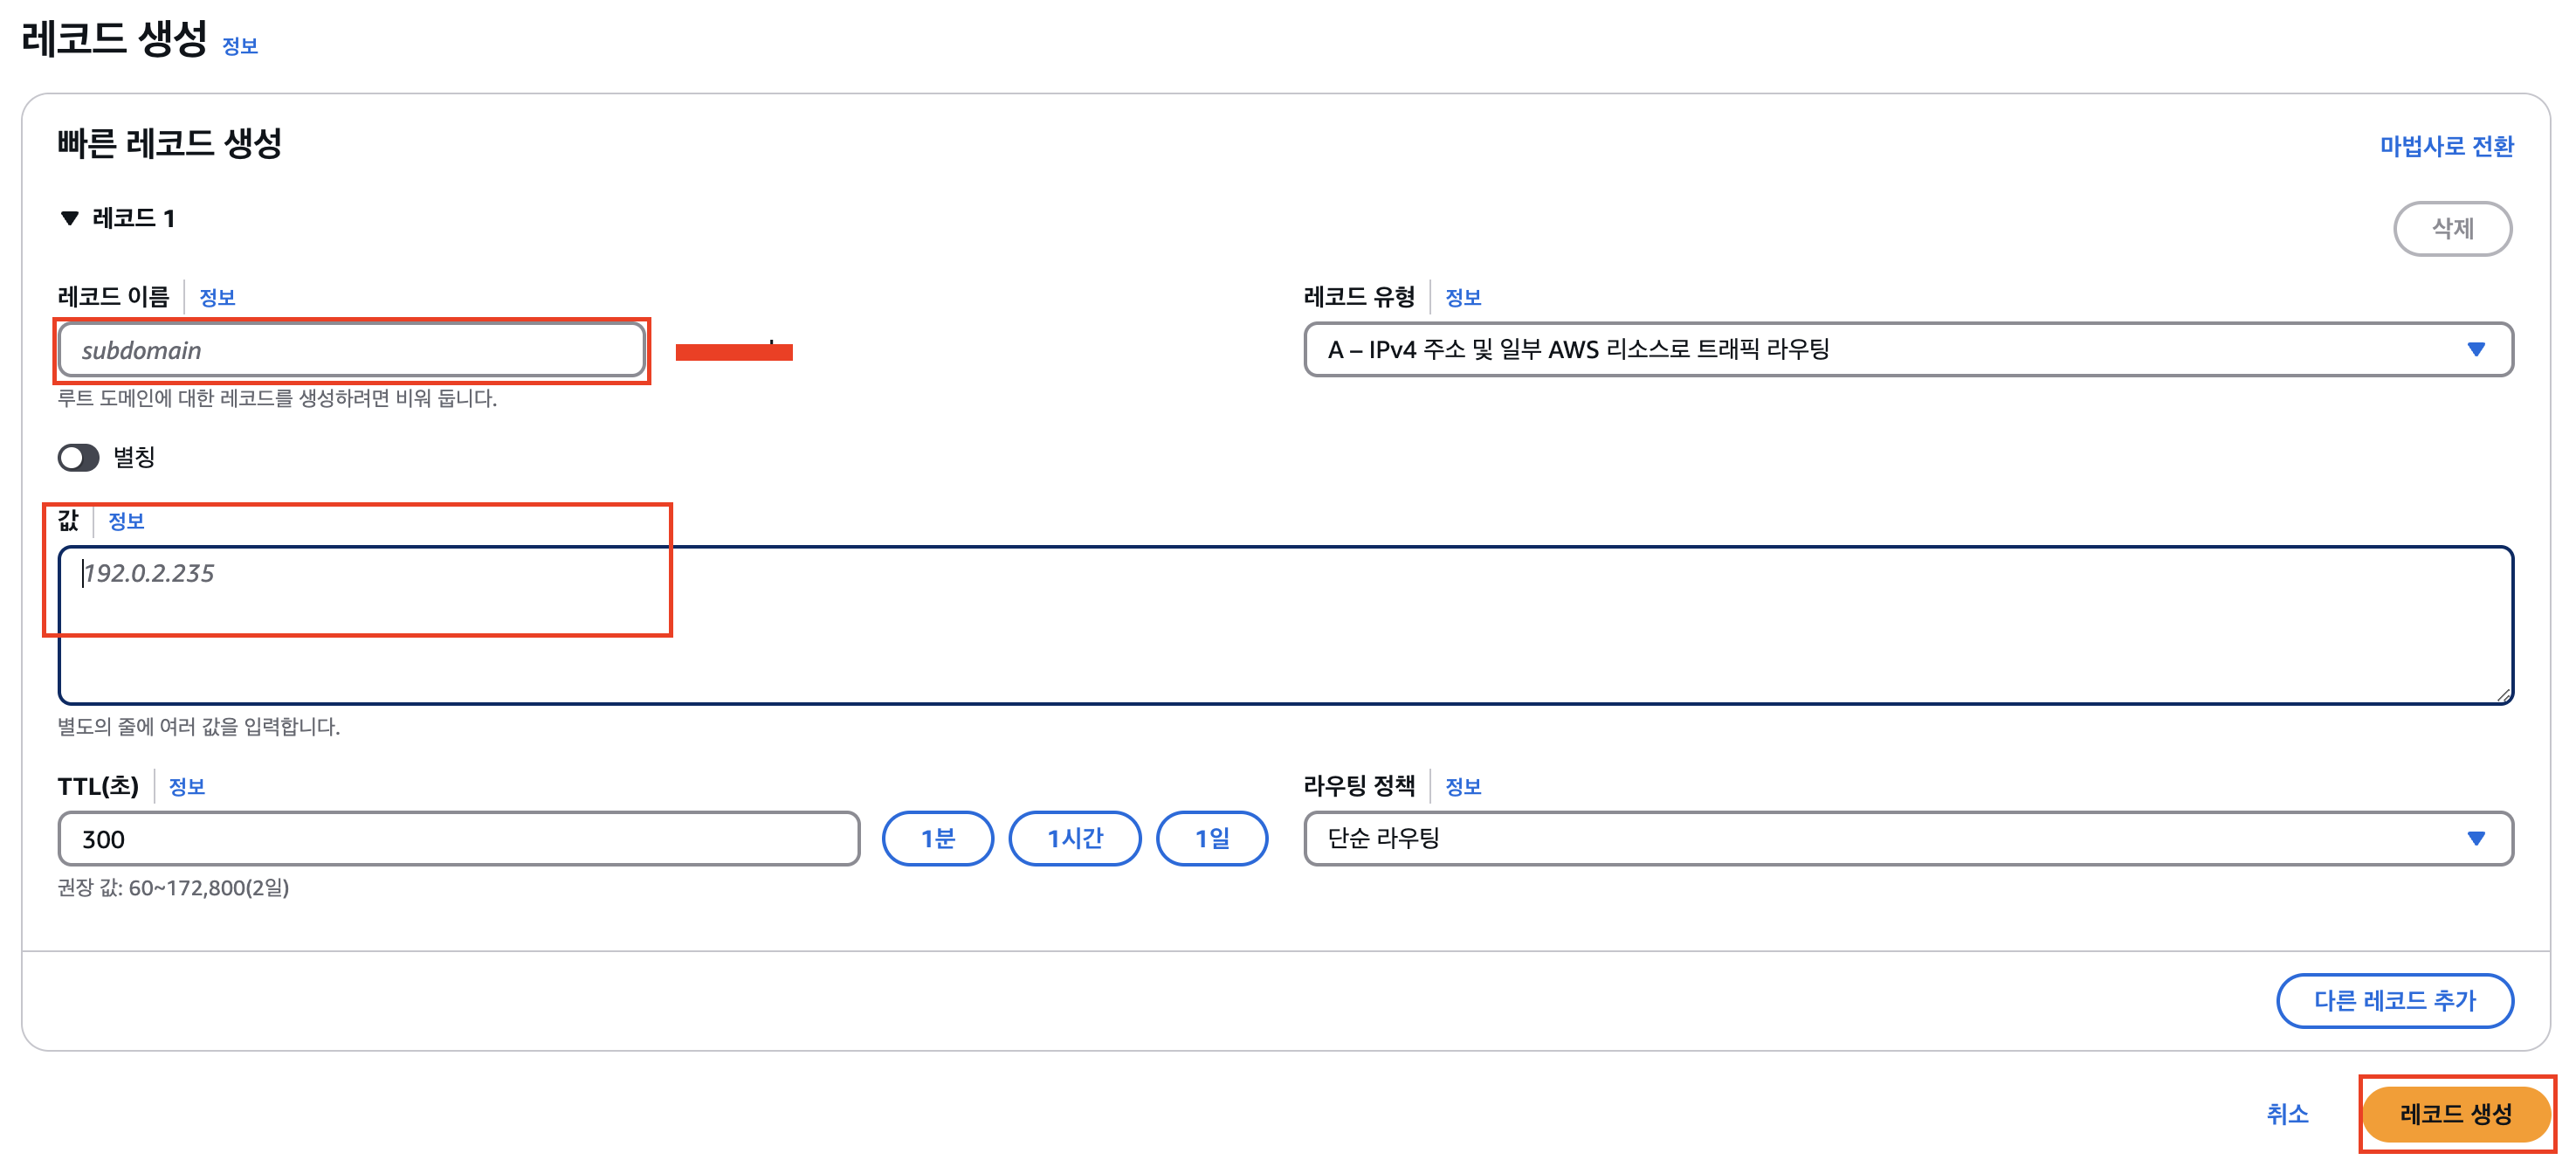Open 정보 help next to TTL(초)
The width and height of the screenshot is (2576, 1160).
coord(188,787)
